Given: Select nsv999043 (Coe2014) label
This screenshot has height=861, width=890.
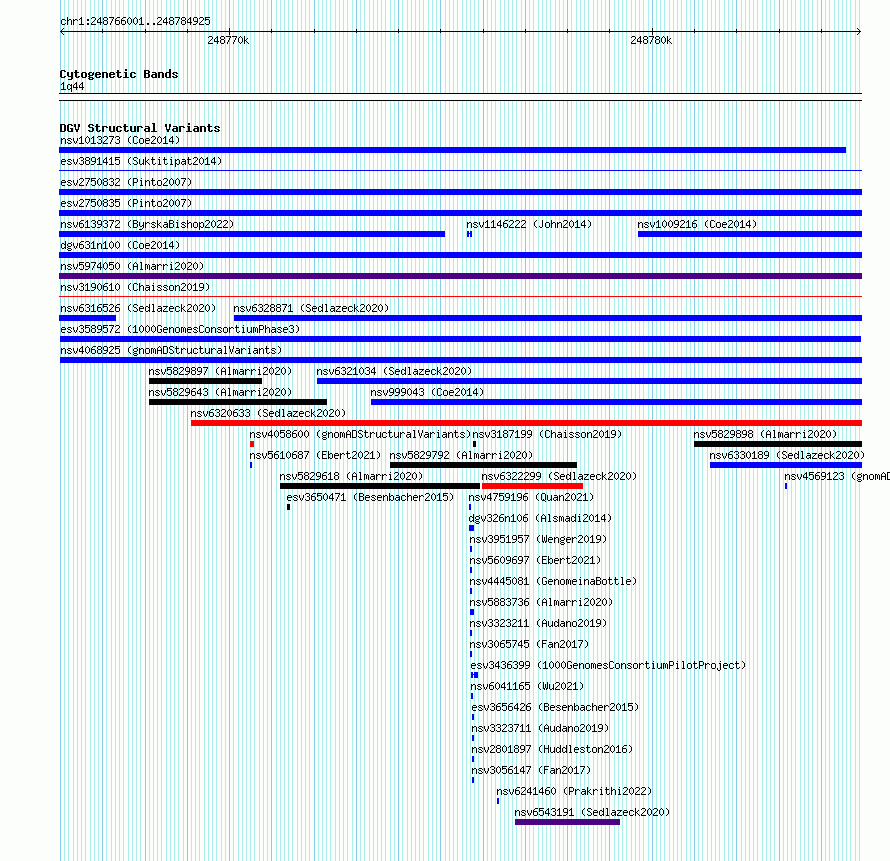Looking at the screenshot, I should click(x=427, y=392).
